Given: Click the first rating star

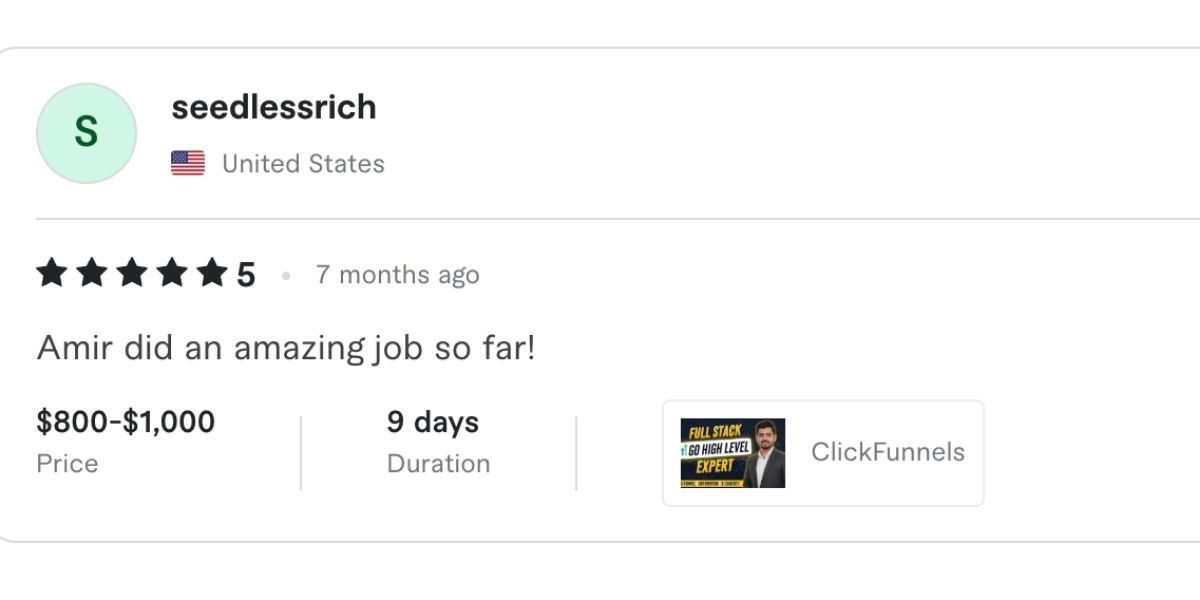Looking at the screenshot, I should point(52,273).
